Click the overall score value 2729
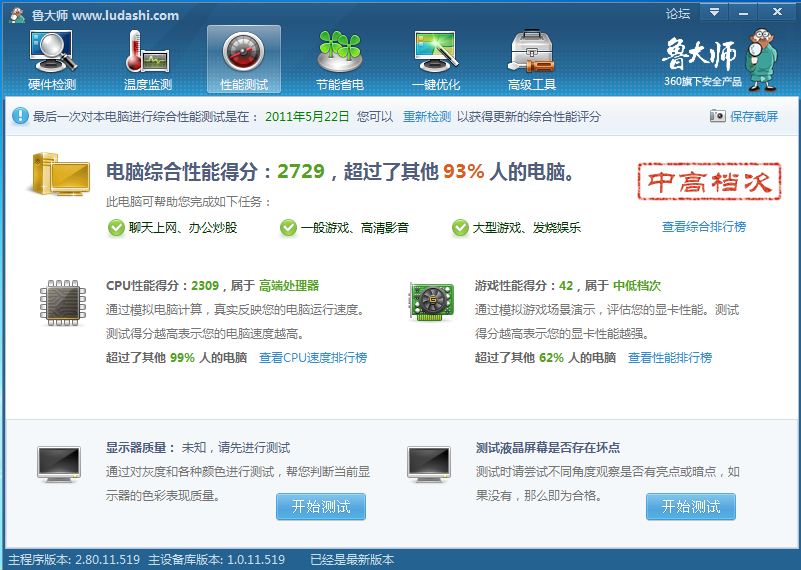The image size is (801, 570). pos(301,172)
